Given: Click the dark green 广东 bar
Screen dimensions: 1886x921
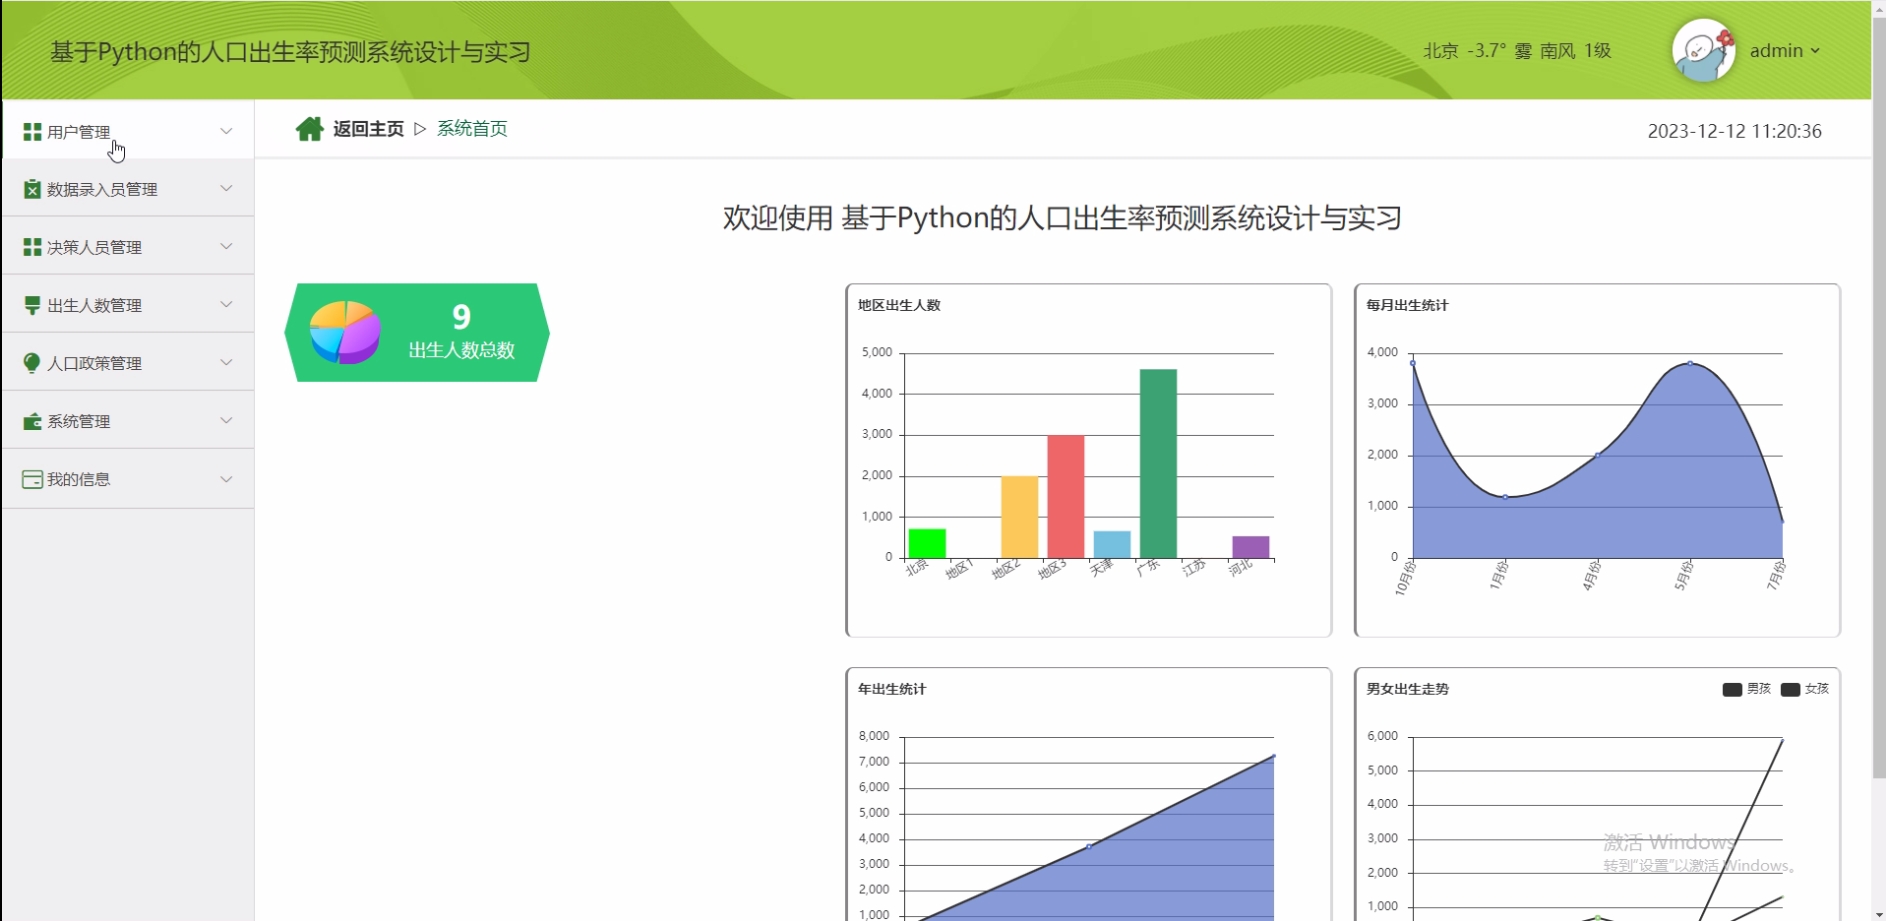Looking at the screenshot, I should [x=1158, y=463].
